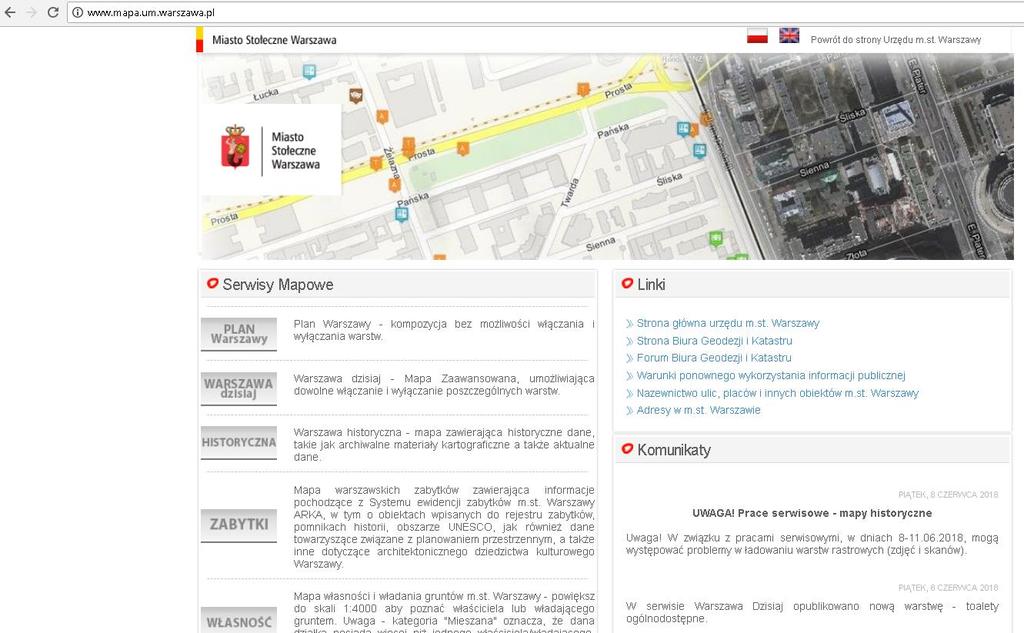Click the Komunikaty section heading

tap(674, 450)
